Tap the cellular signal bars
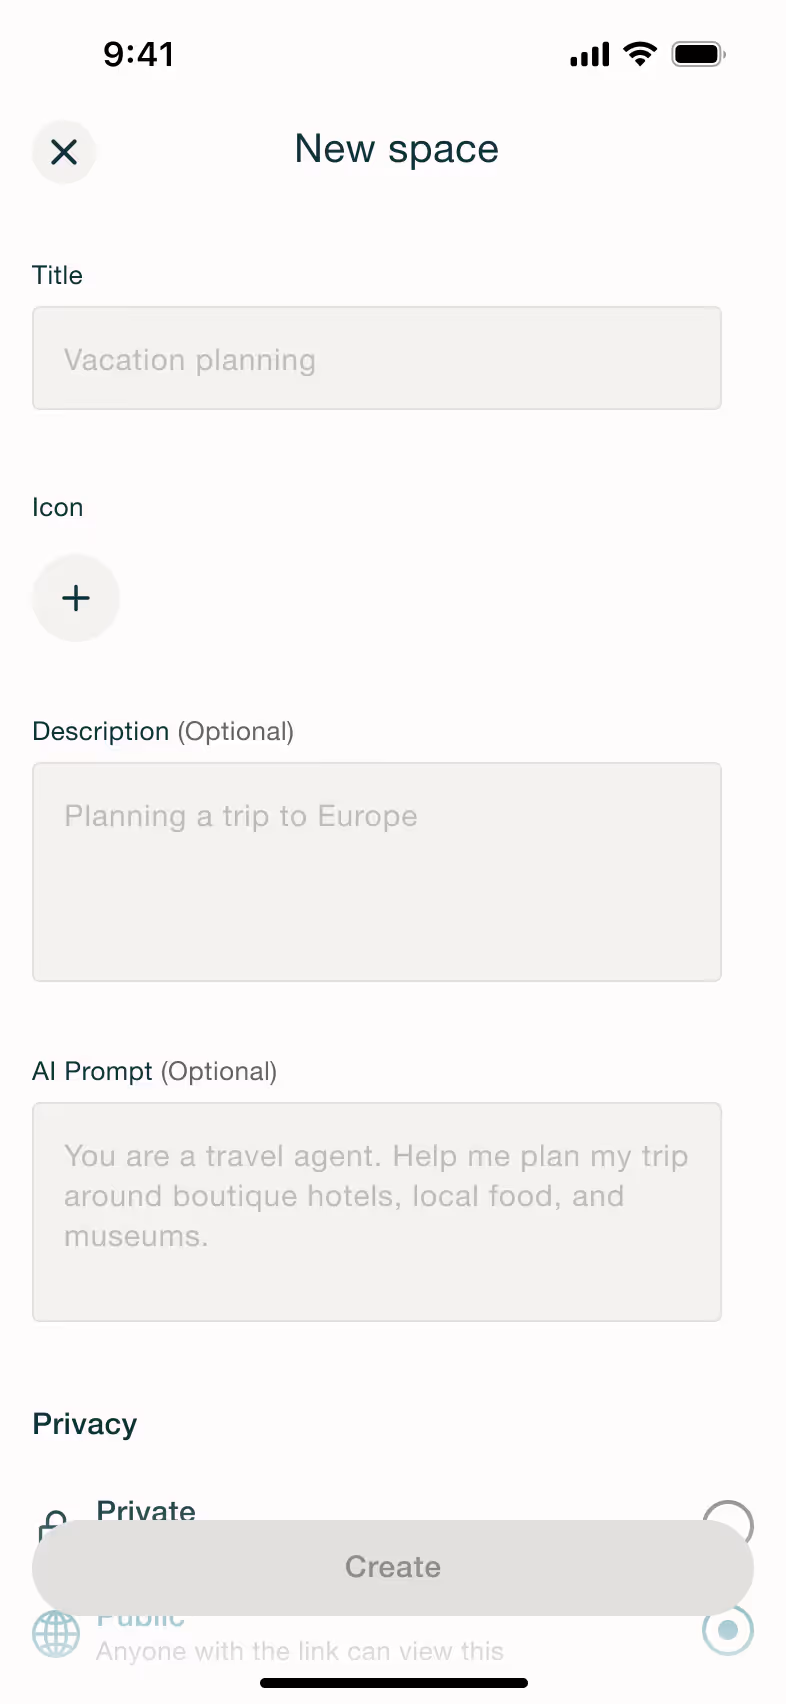The image size is (786, 1704). pyautogui.click(x=590, y=55)
